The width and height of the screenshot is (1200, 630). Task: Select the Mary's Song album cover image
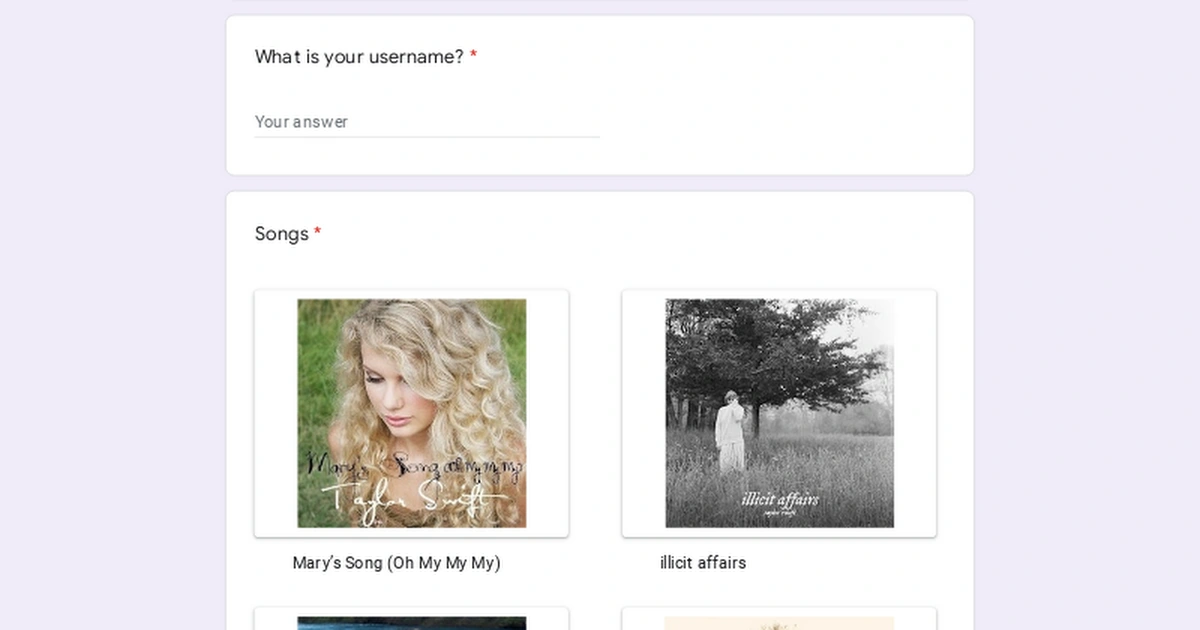pos(411,413)
